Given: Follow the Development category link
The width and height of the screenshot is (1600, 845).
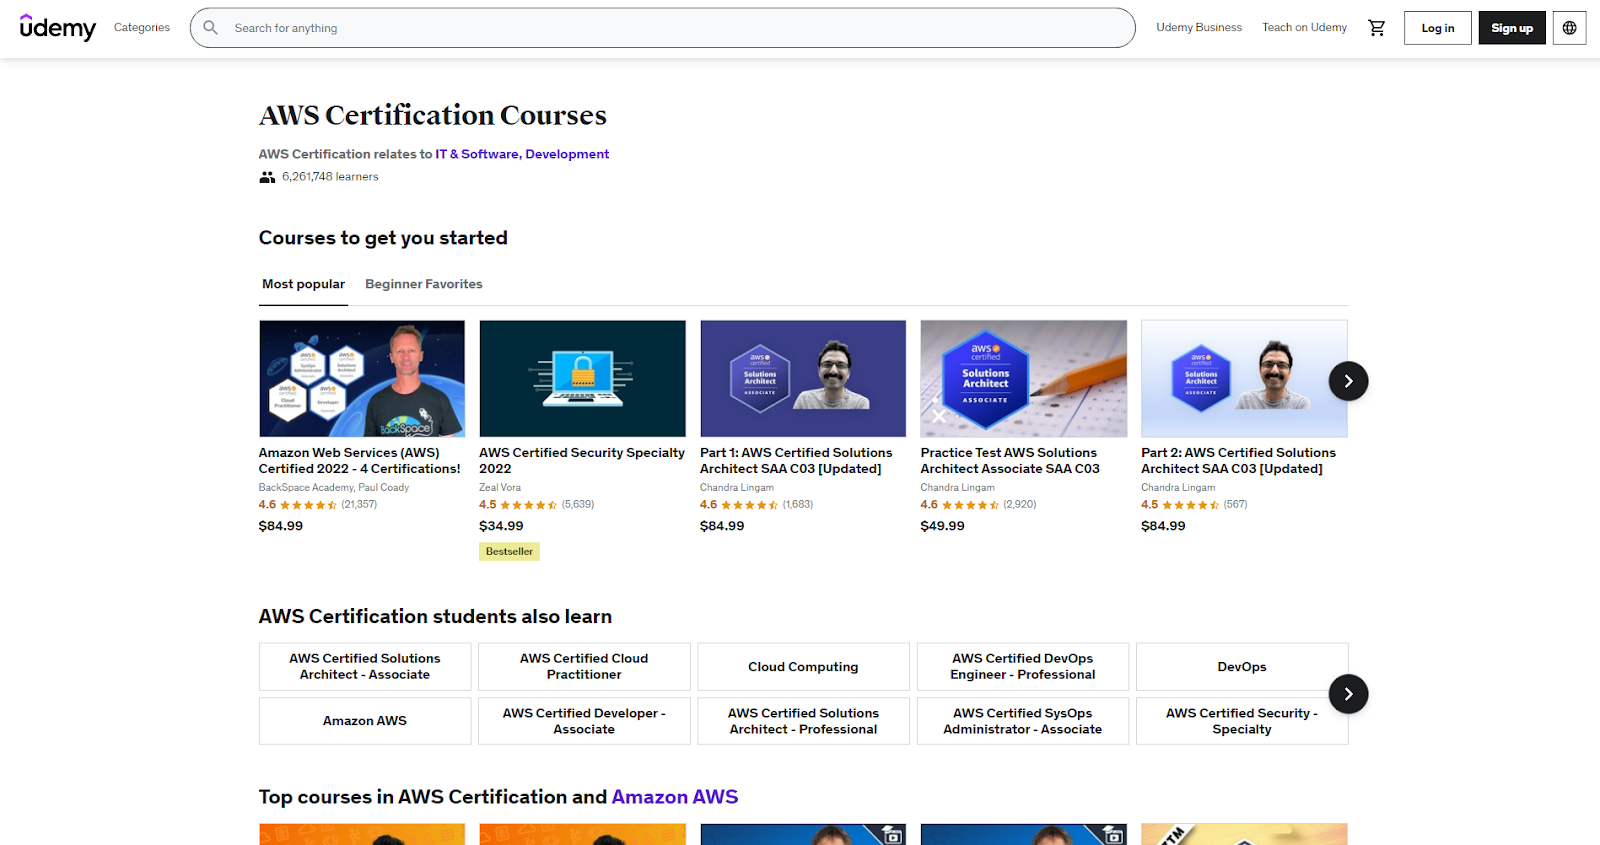Looking at the screenshot, I should [x=567, y=154].
